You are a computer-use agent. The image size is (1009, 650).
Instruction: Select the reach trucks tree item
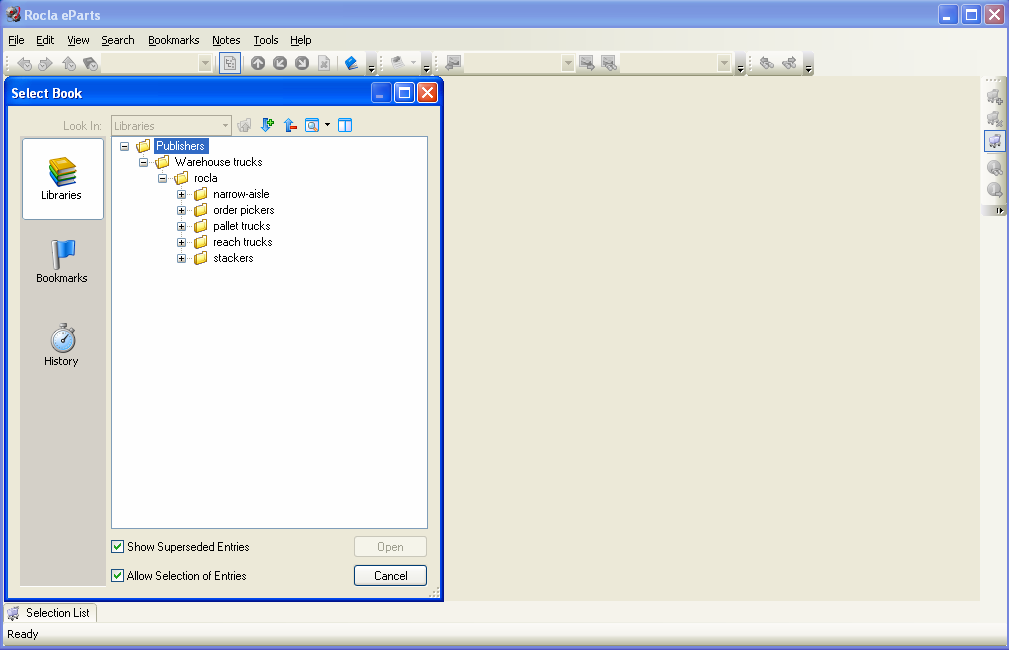(243, 243)
